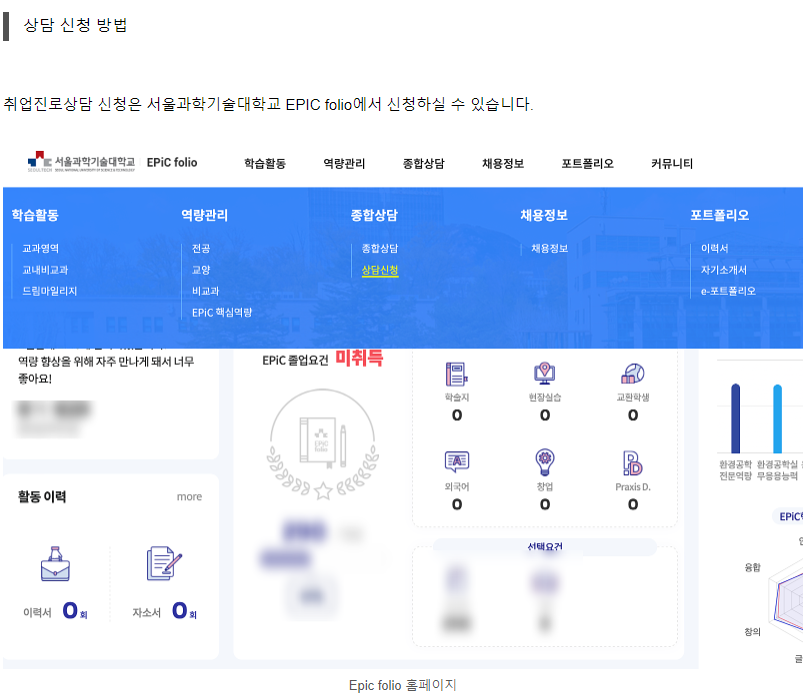Open the 학습활동 top menu

click(x=265, y=163)
